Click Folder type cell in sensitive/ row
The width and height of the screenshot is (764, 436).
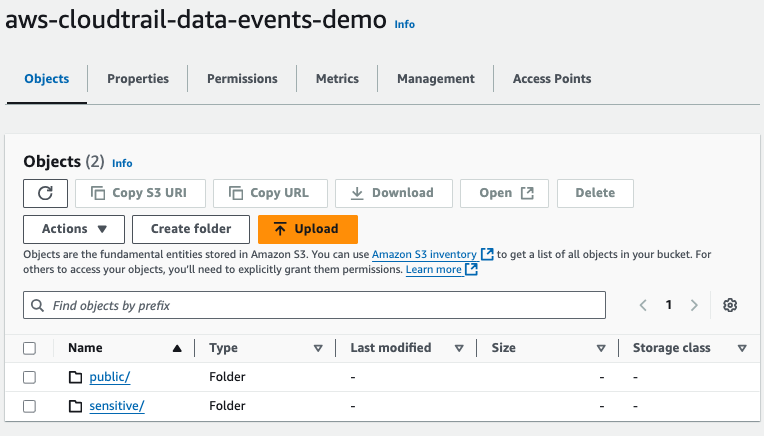[227, 406]
